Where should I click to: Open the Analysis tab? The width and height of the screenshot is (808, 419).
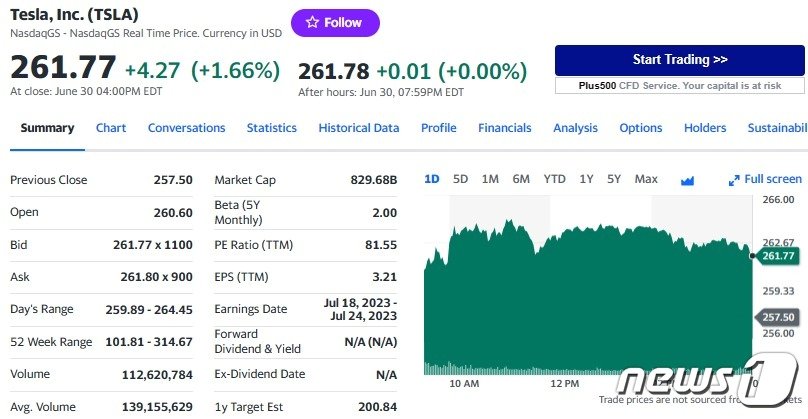(x=575, y=128)
